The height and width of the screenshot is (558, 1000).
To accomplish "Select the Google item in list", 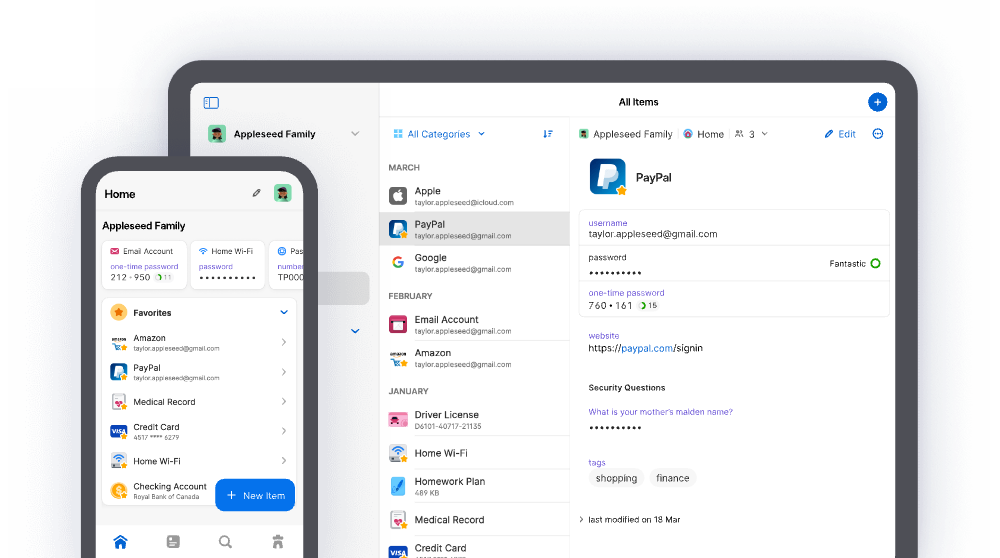I will [x=474, y=262].
